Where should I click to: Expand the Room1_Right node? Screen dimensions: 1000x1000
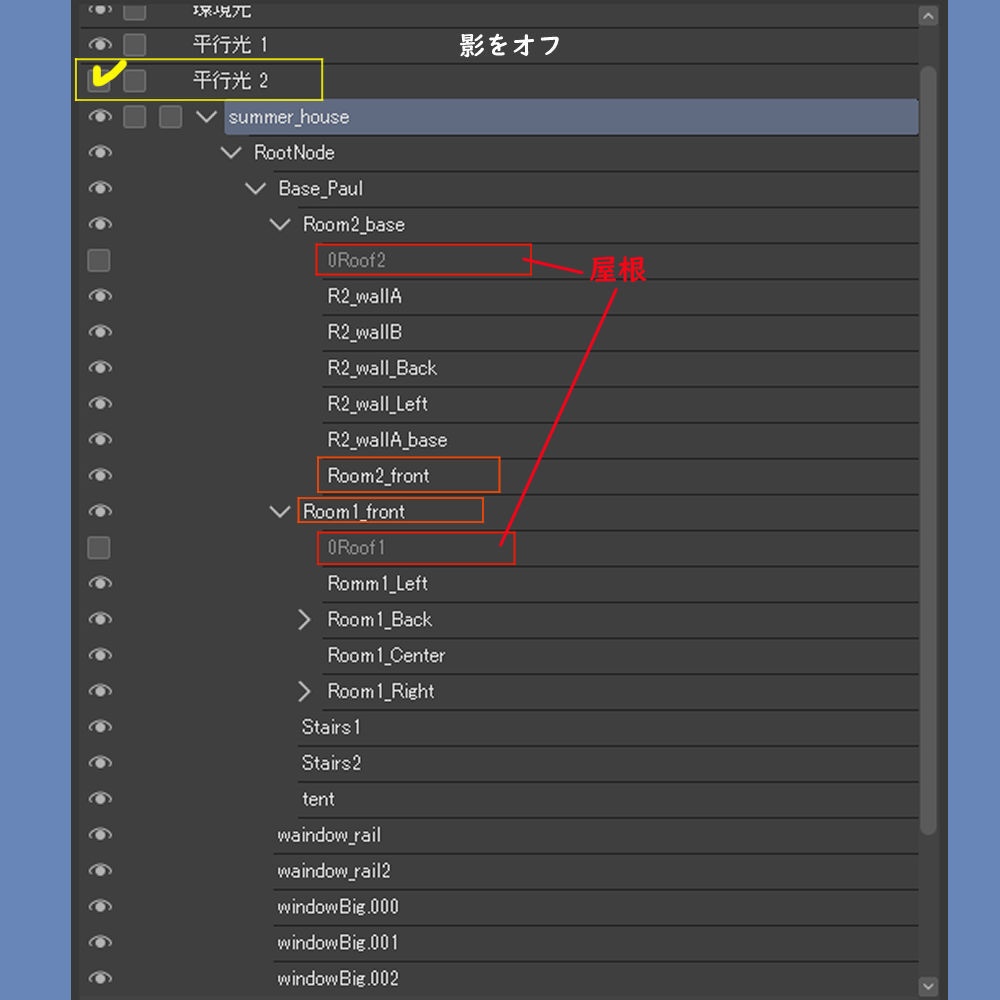pyautogui.click(x=305, y=691)
